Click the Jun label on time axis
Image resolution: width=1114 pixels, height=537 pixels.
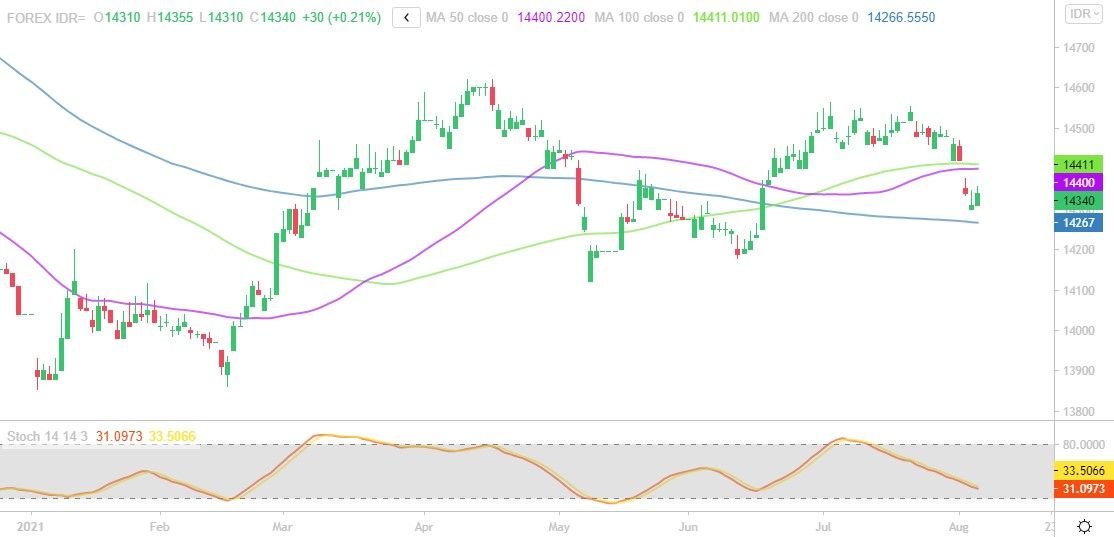pos(688,528)
